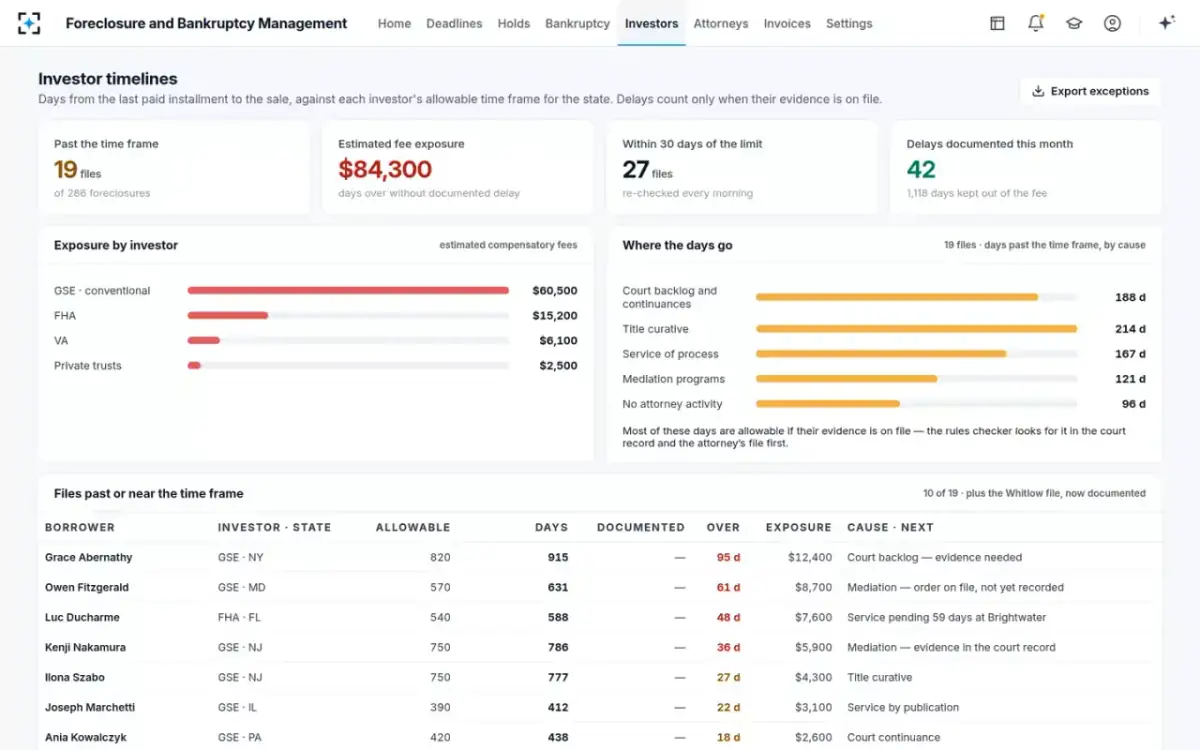Click the Mediation programs bar

coord(916,379)
